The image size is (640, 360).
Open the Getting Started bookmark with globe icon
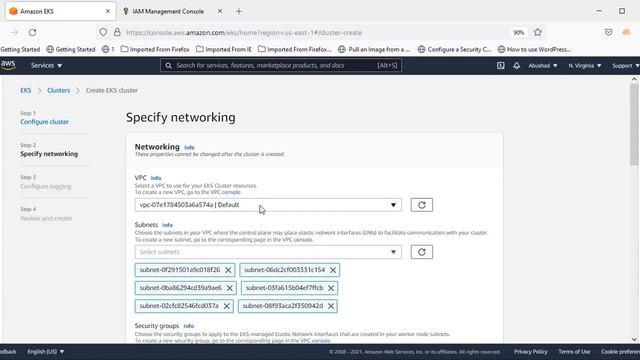pos(71,49)
